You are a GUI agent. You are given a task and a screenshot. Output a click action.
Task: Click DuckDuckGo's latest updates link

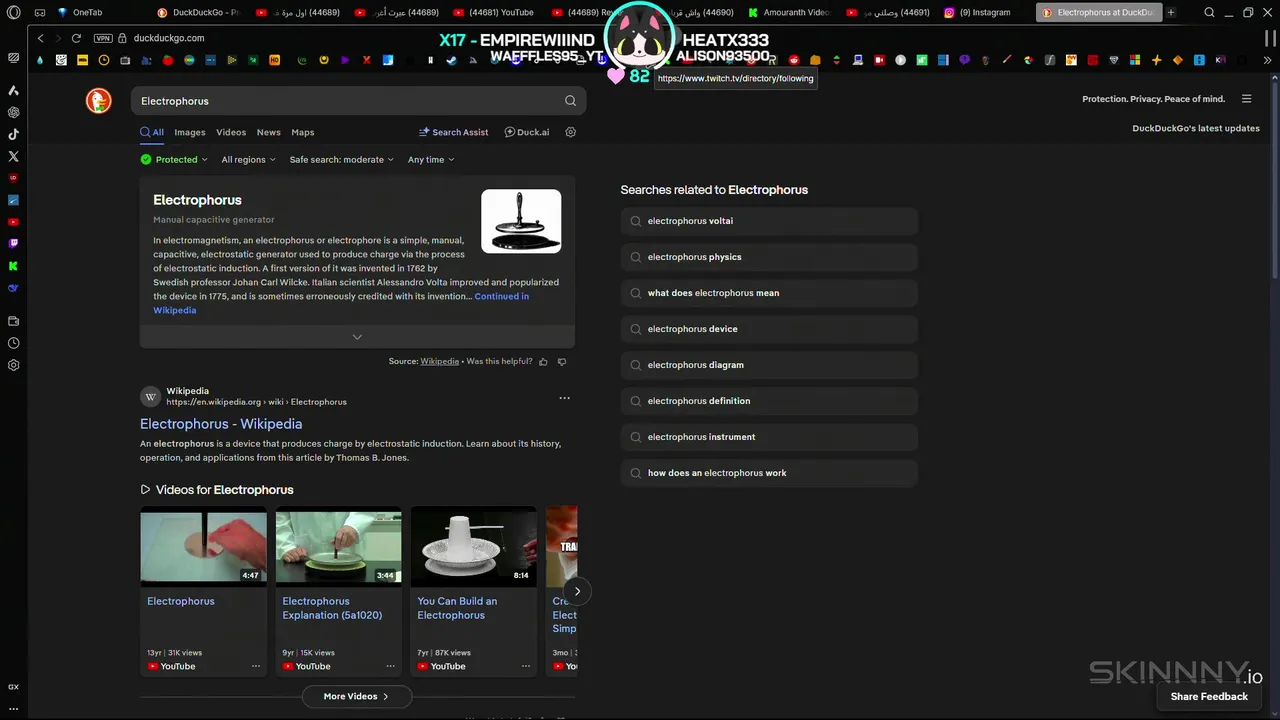1196,128
